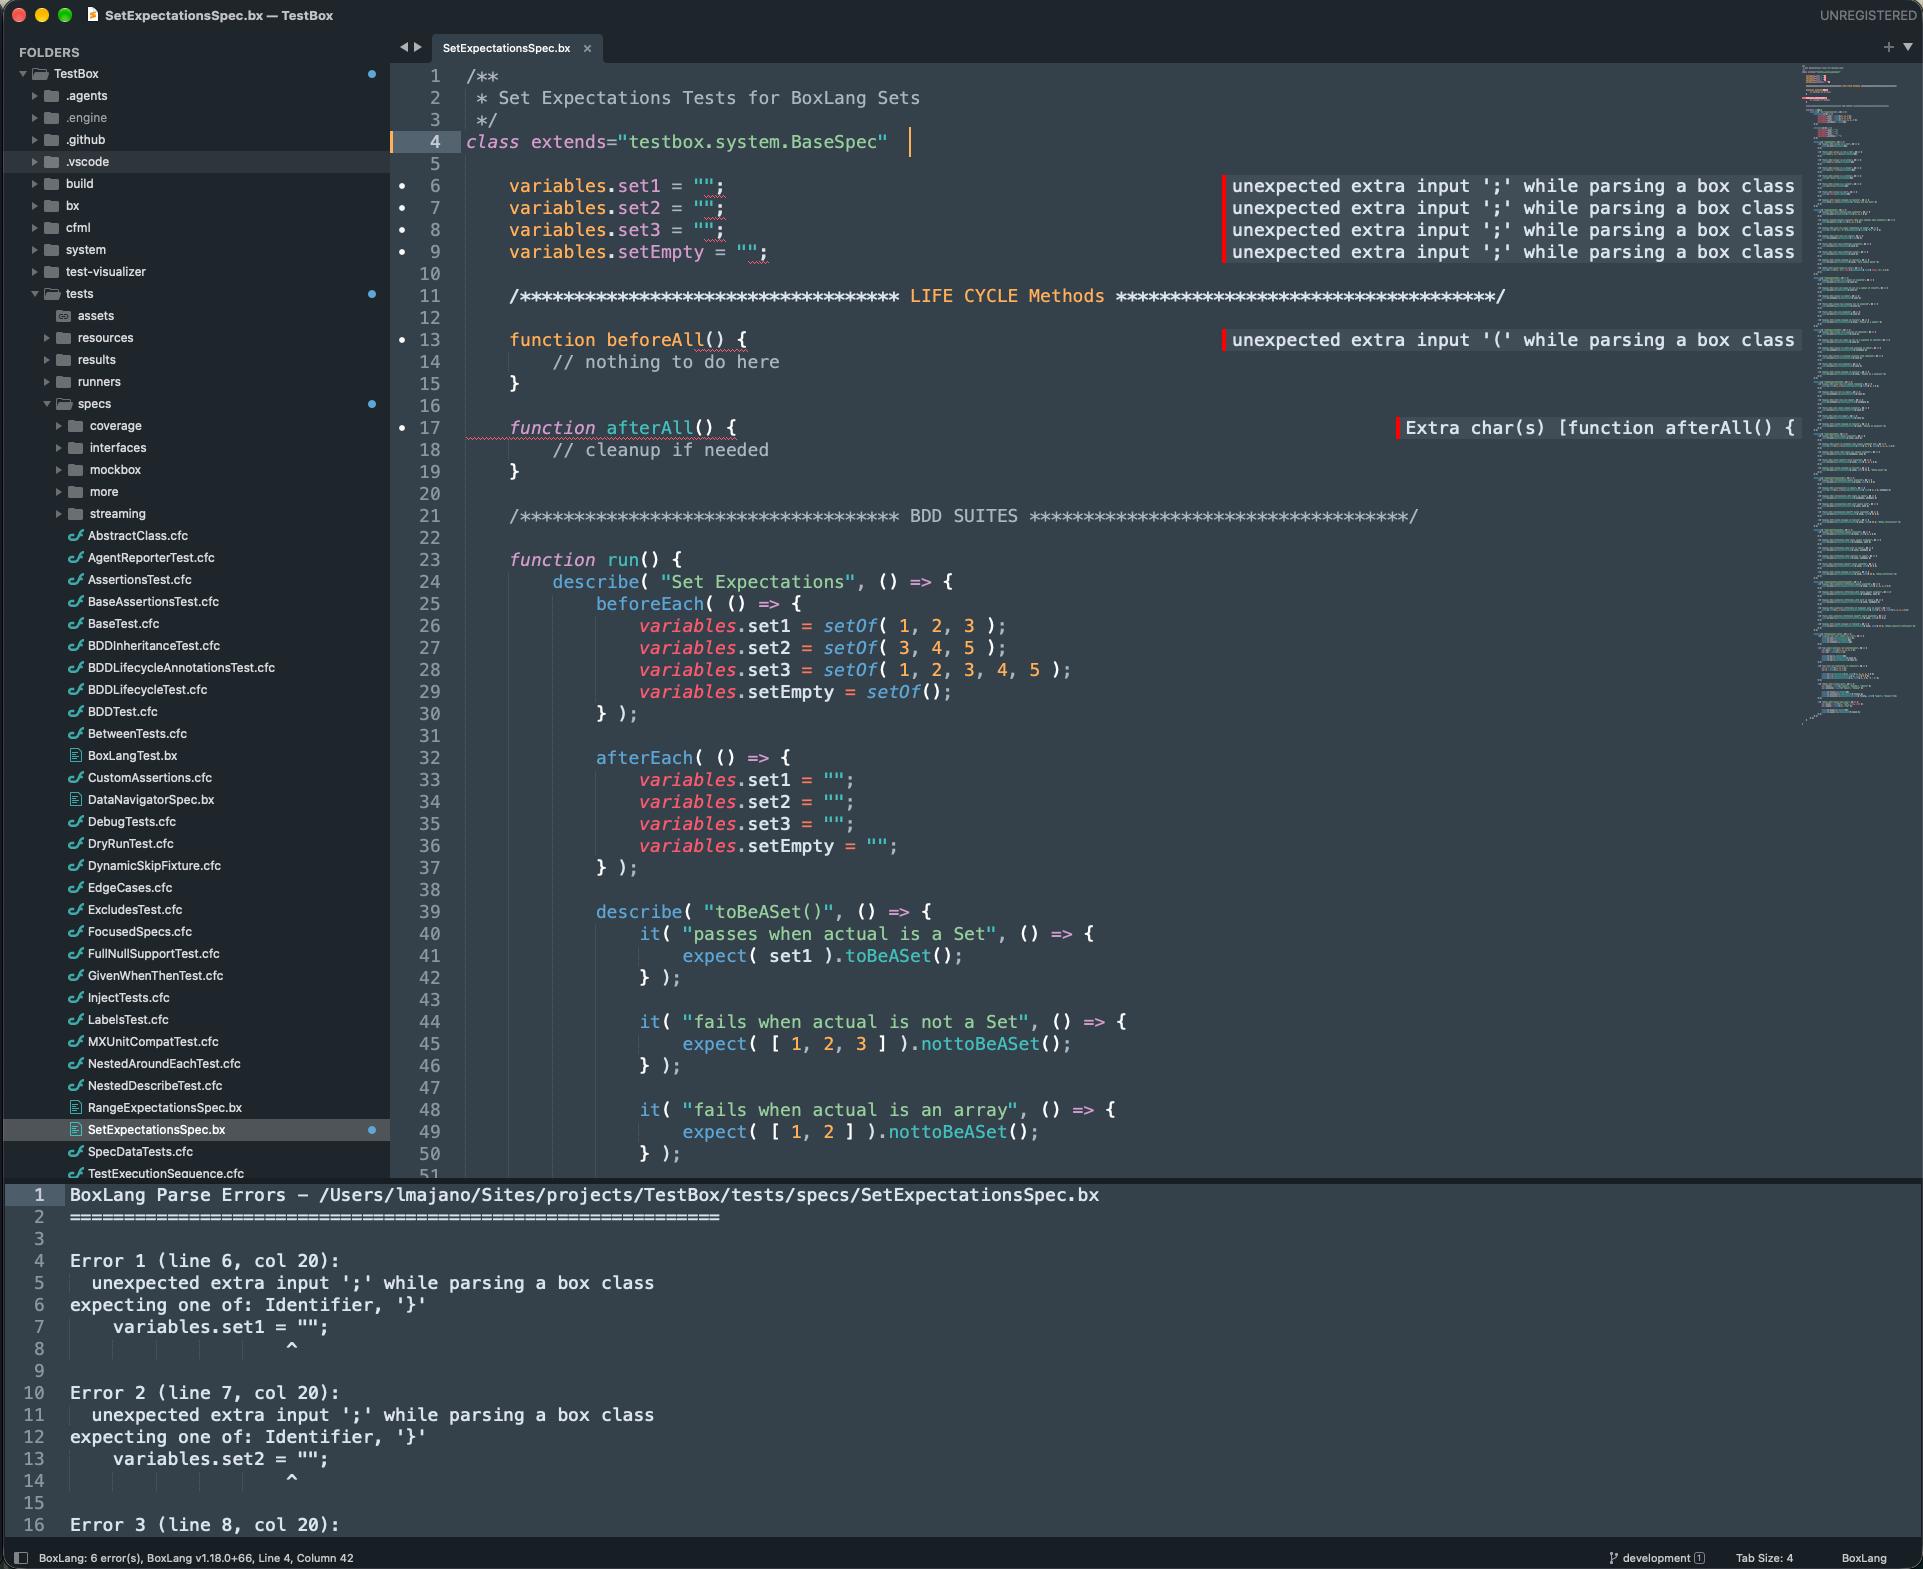Collapse the TestBox root folder
Viewport: 1923px width, 1569px height.
(23, 74)
